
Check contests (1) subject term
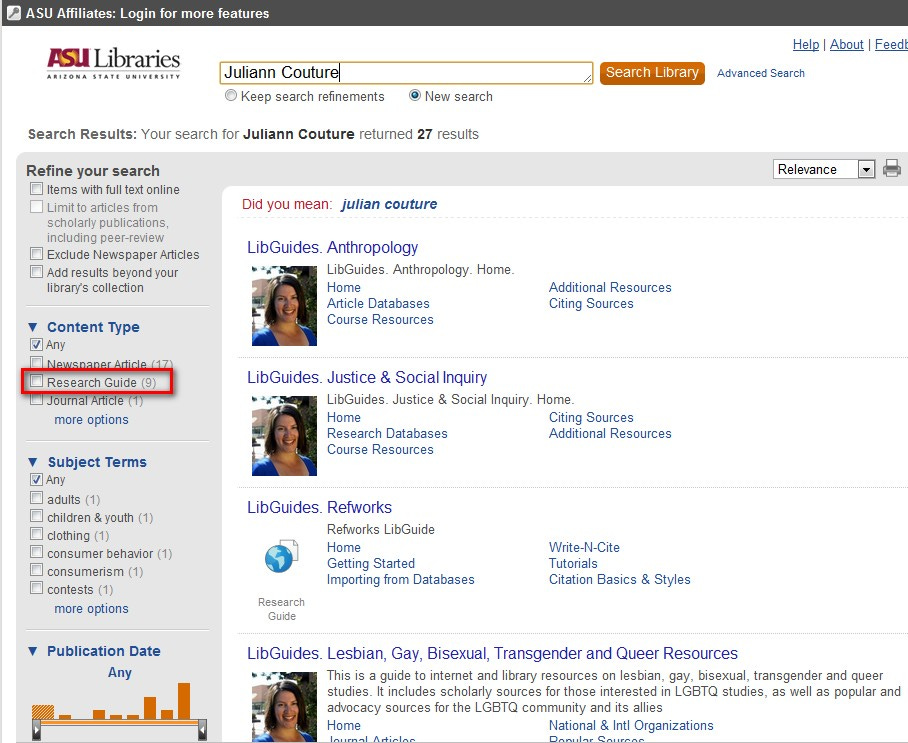pos(36,588)
